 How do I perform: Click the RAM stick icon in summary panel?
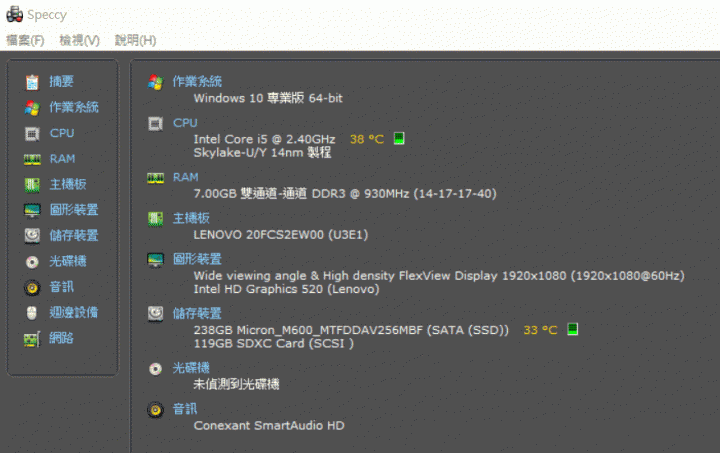coord(156,178)
